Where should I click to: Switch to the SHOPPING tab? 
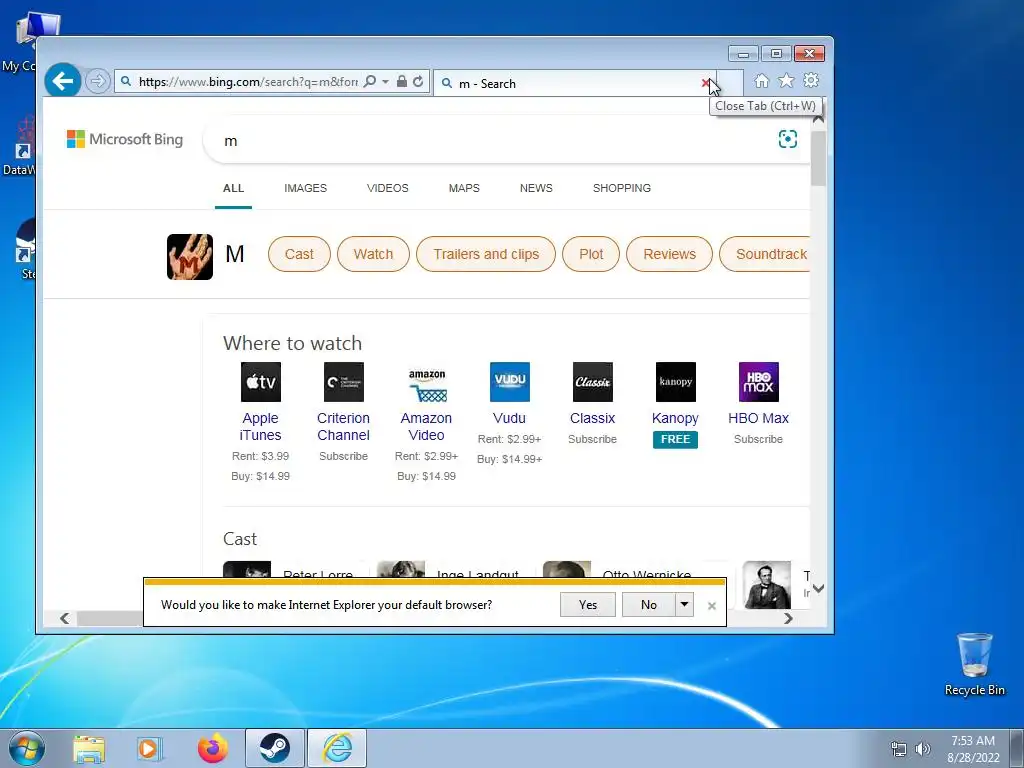pyautogui.click(x=622, y=188)
